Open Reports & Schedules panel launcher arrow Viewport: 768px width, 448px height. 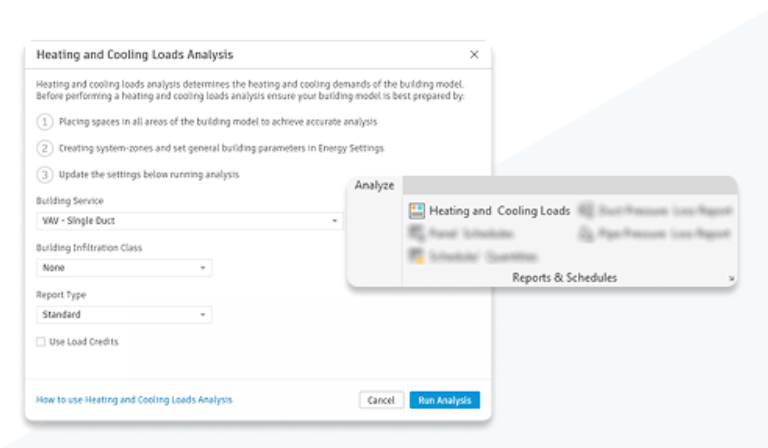tap(731, 278)
